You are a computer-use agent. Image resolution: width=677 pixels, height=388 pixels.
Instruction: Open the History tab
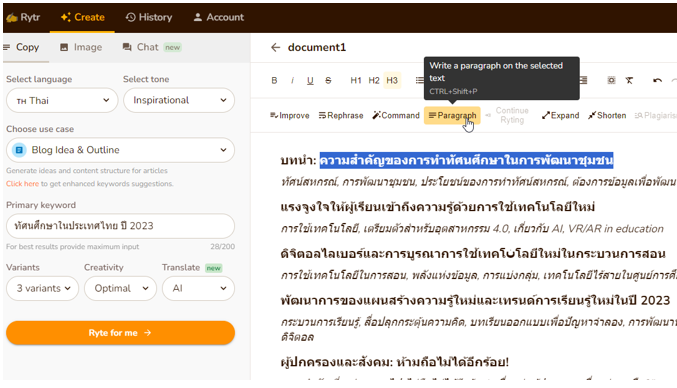149,17
